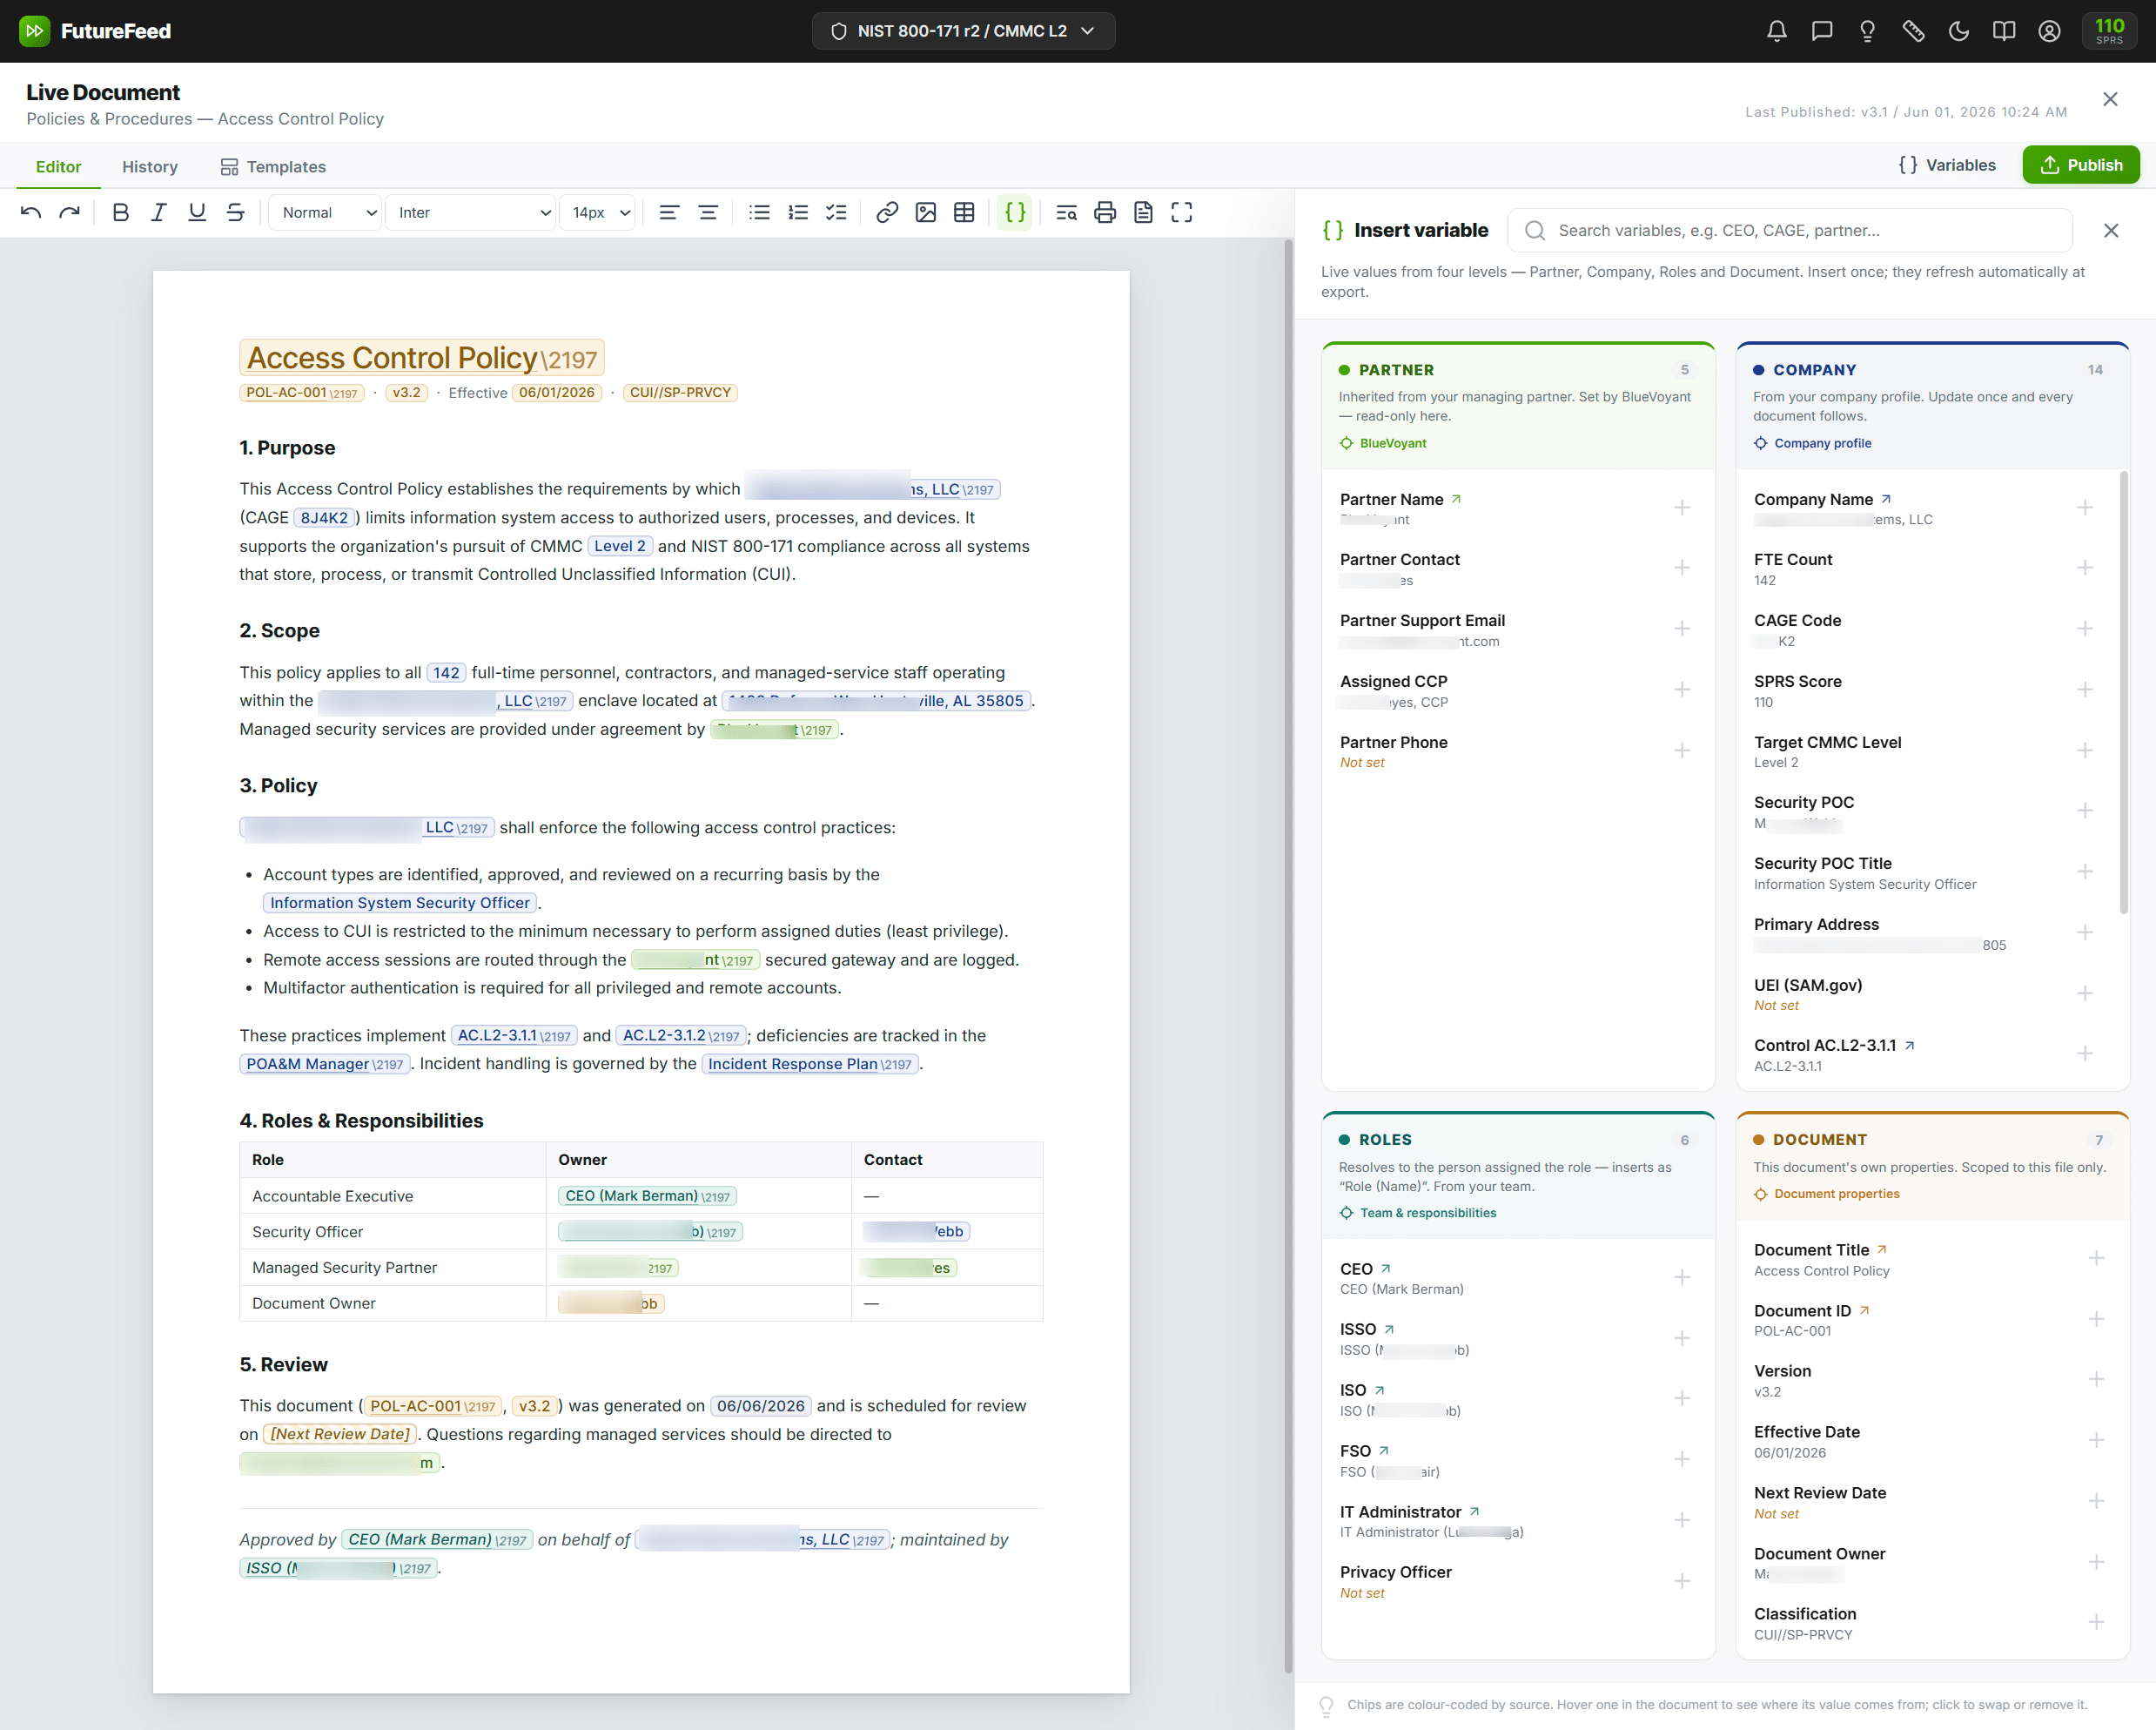Toggle the insert variable braces button
2156x1730 pixels.
(1015, 212)
